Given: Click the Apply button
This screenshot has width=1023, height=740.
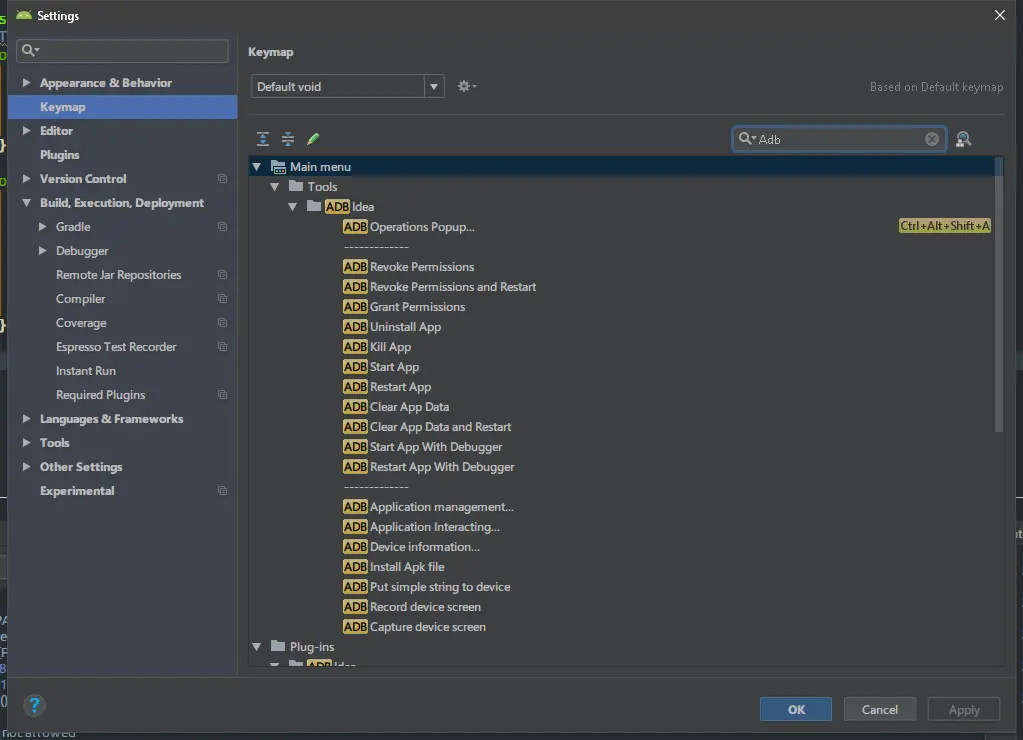Looking at the screenshot, I should [964, 709].
